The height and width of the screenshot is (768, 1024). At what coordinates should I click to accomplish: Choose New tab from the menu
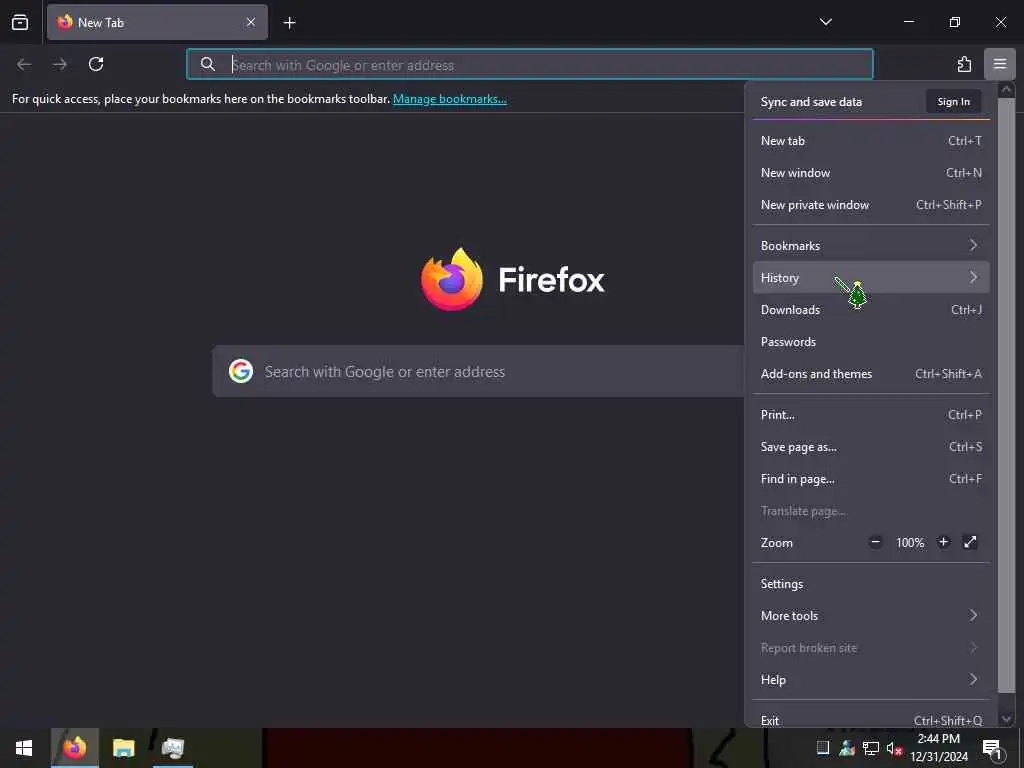(x=871, y=140)
